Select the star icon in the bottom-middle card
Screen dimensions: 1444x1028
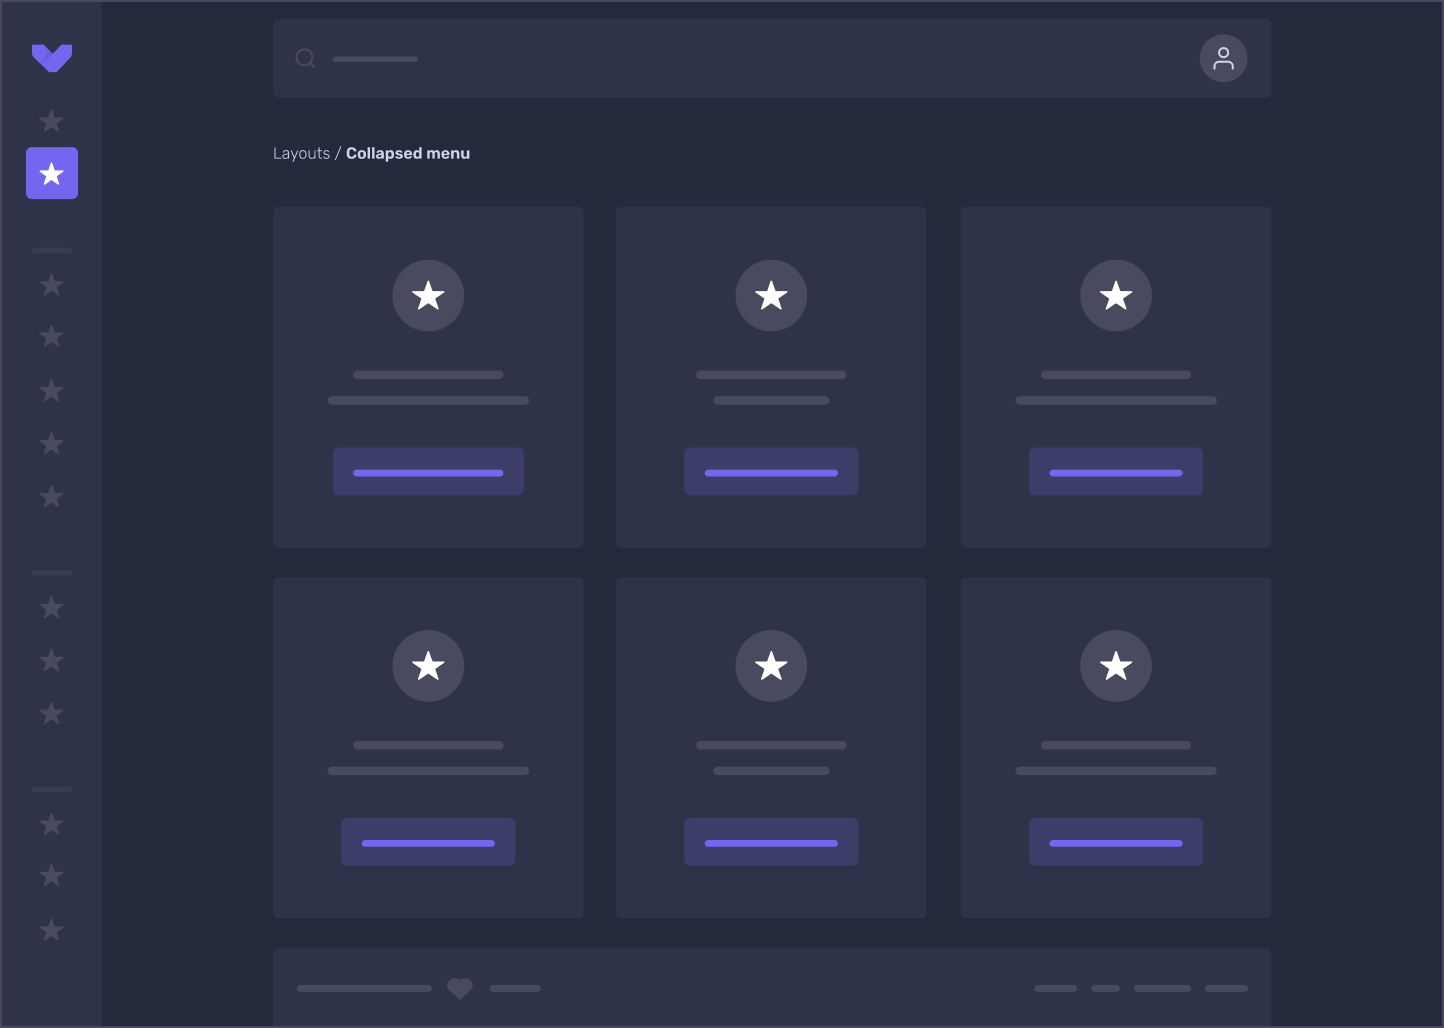pos(771,665)
